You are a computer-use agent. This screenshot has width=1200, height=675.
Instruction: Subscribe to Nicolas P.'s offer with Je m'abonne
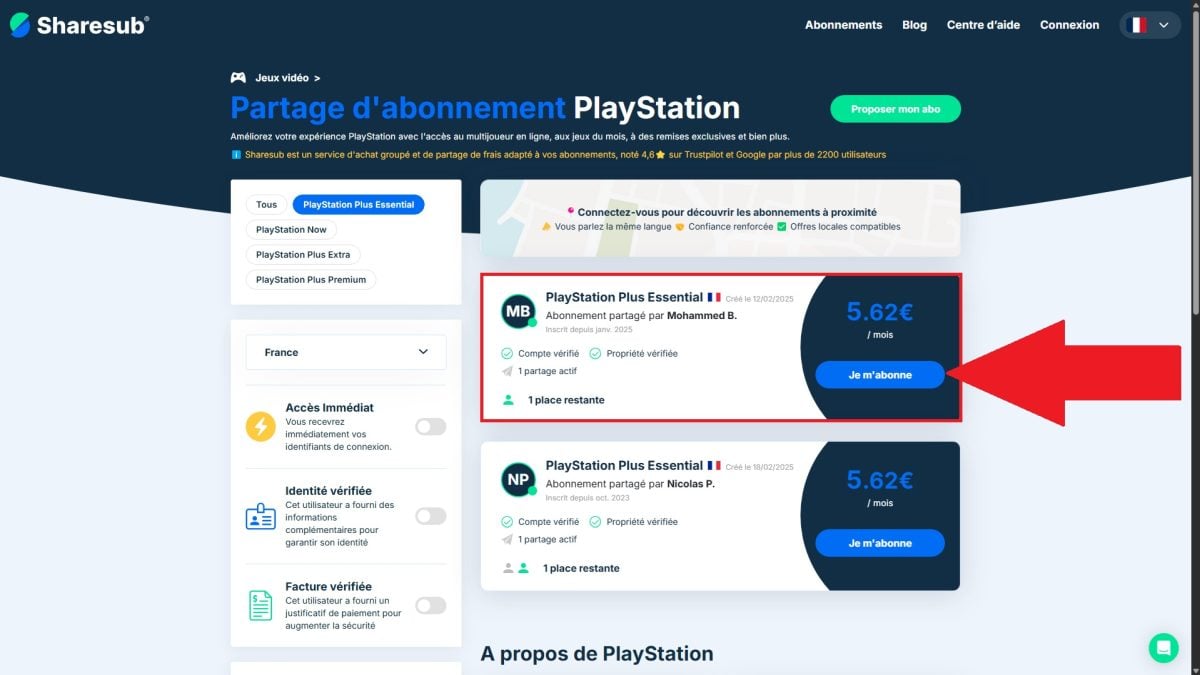point(879,543)
